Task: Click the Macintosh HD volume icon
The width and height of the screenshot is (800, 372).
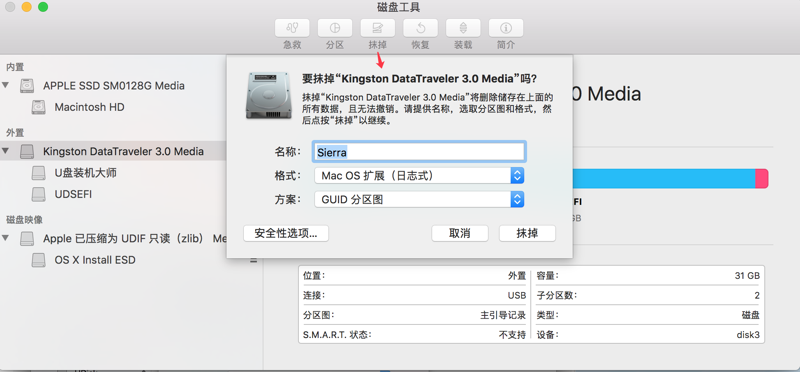Action: [x=38, y=107]
